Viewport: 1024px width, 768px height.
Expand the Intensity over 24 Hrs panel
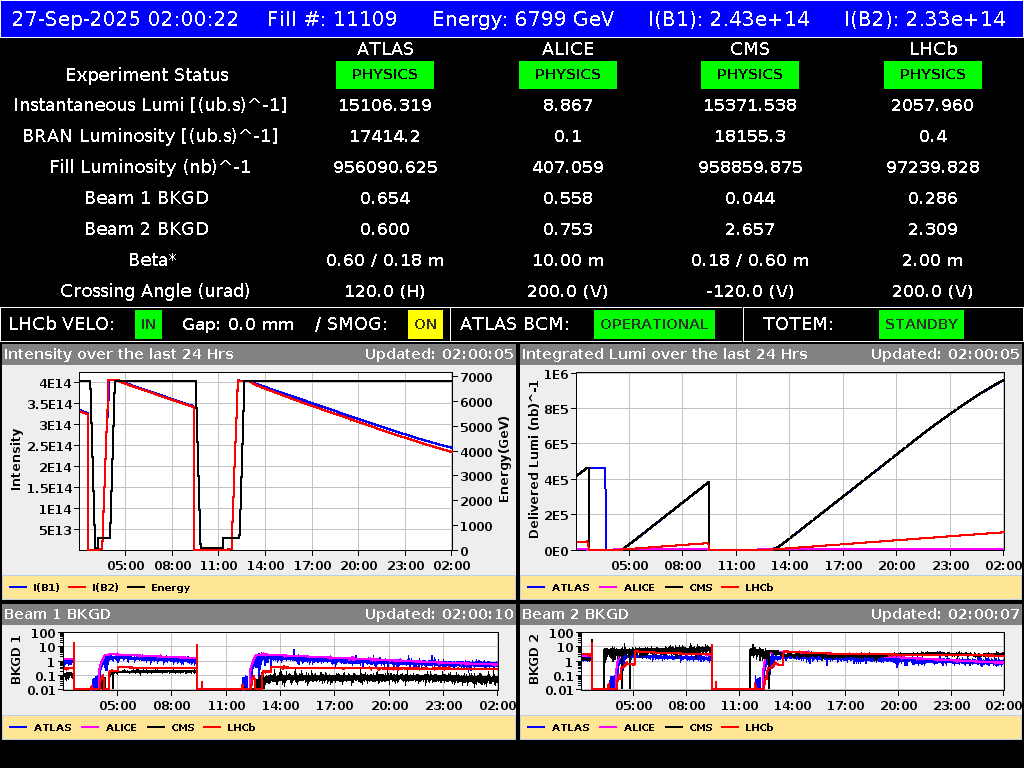coord(120,353)
